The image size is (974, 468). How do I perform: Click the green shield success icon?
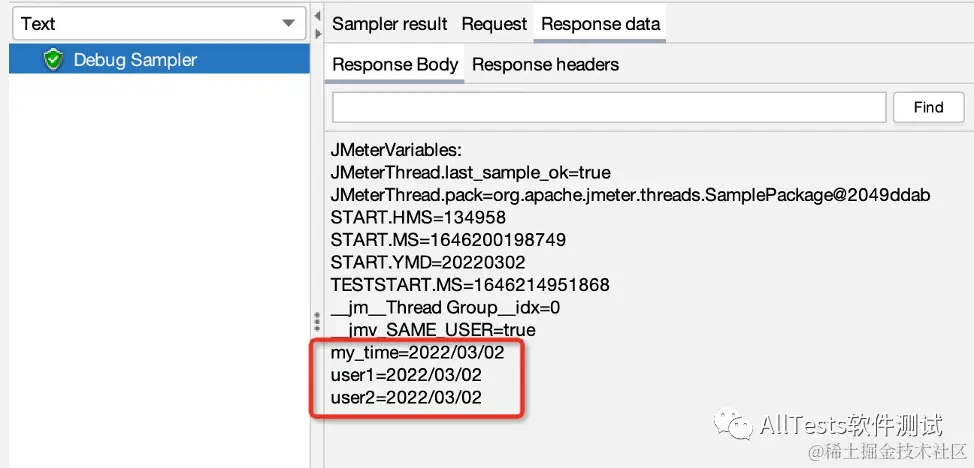pyautogui.click(x=53, y=60)
